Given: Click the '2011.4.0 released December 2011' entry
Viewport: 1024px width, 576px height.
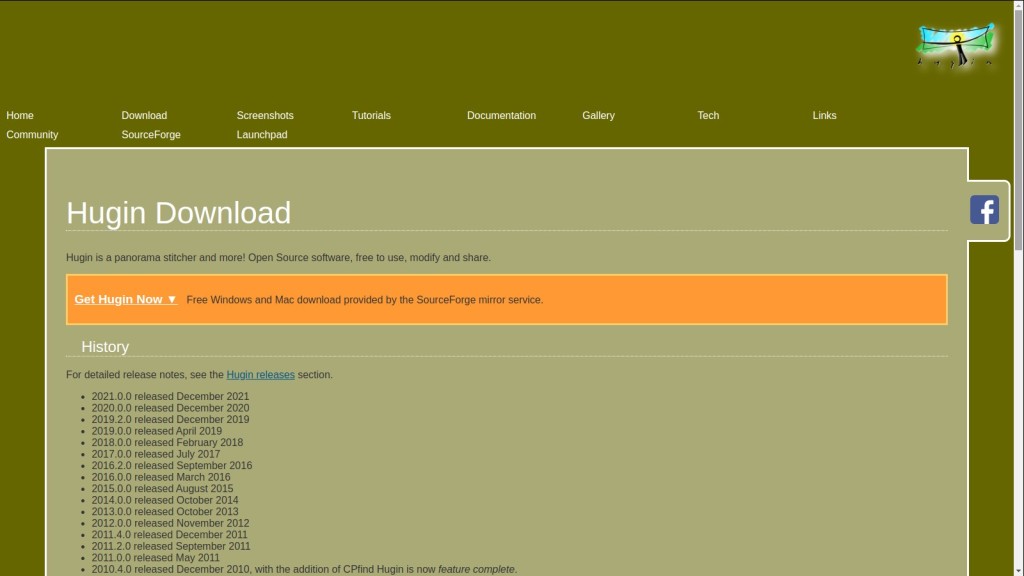Looking at the screenshot, I should coord(169,535).
